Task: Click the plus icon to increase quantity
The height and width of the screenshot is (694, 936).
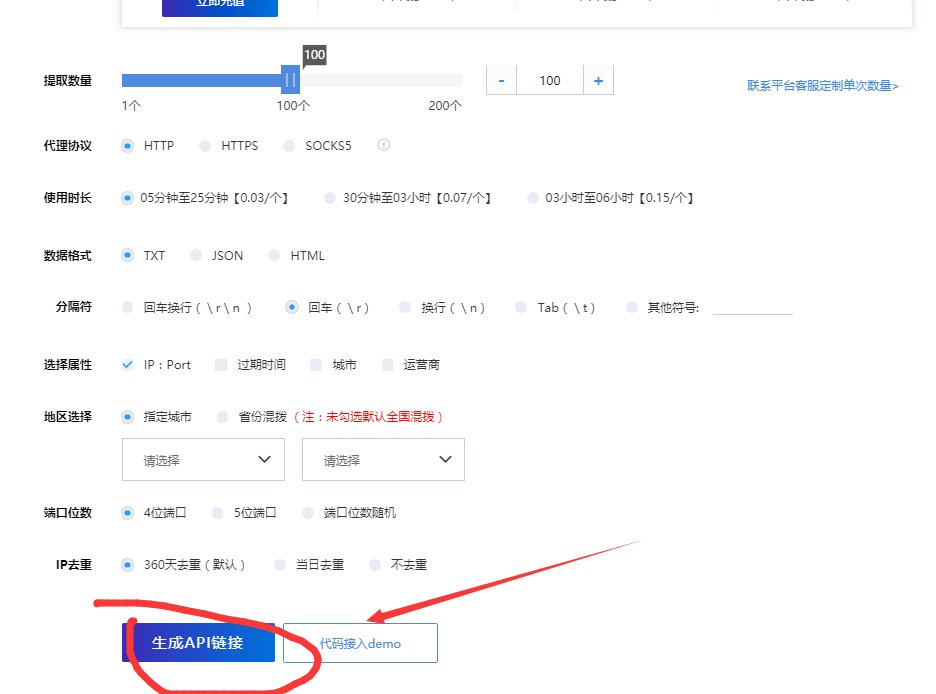Action: pyautogui.click(x=598, y=80)
